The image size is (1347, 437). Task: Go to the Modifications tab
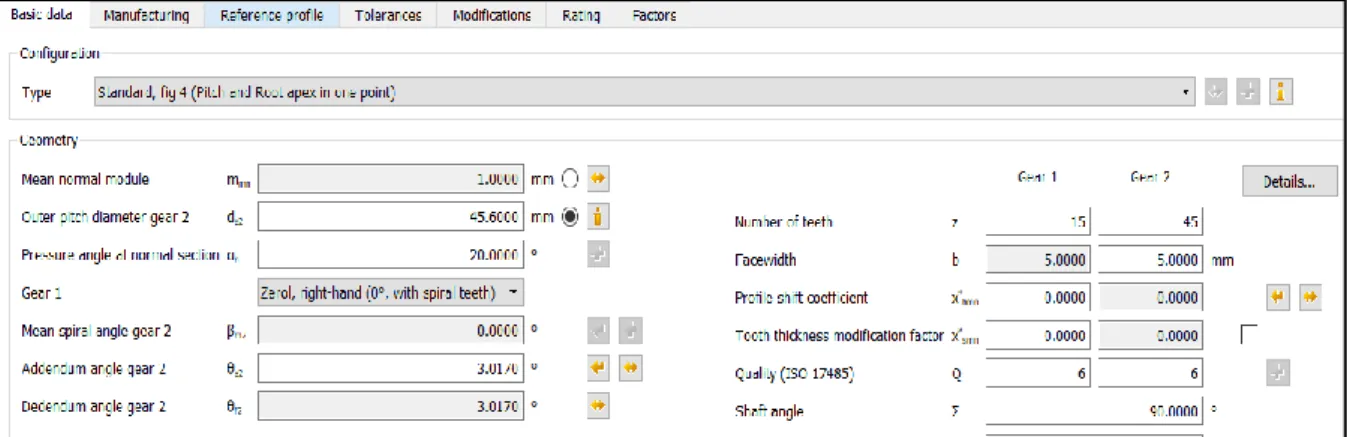[491, 15]
